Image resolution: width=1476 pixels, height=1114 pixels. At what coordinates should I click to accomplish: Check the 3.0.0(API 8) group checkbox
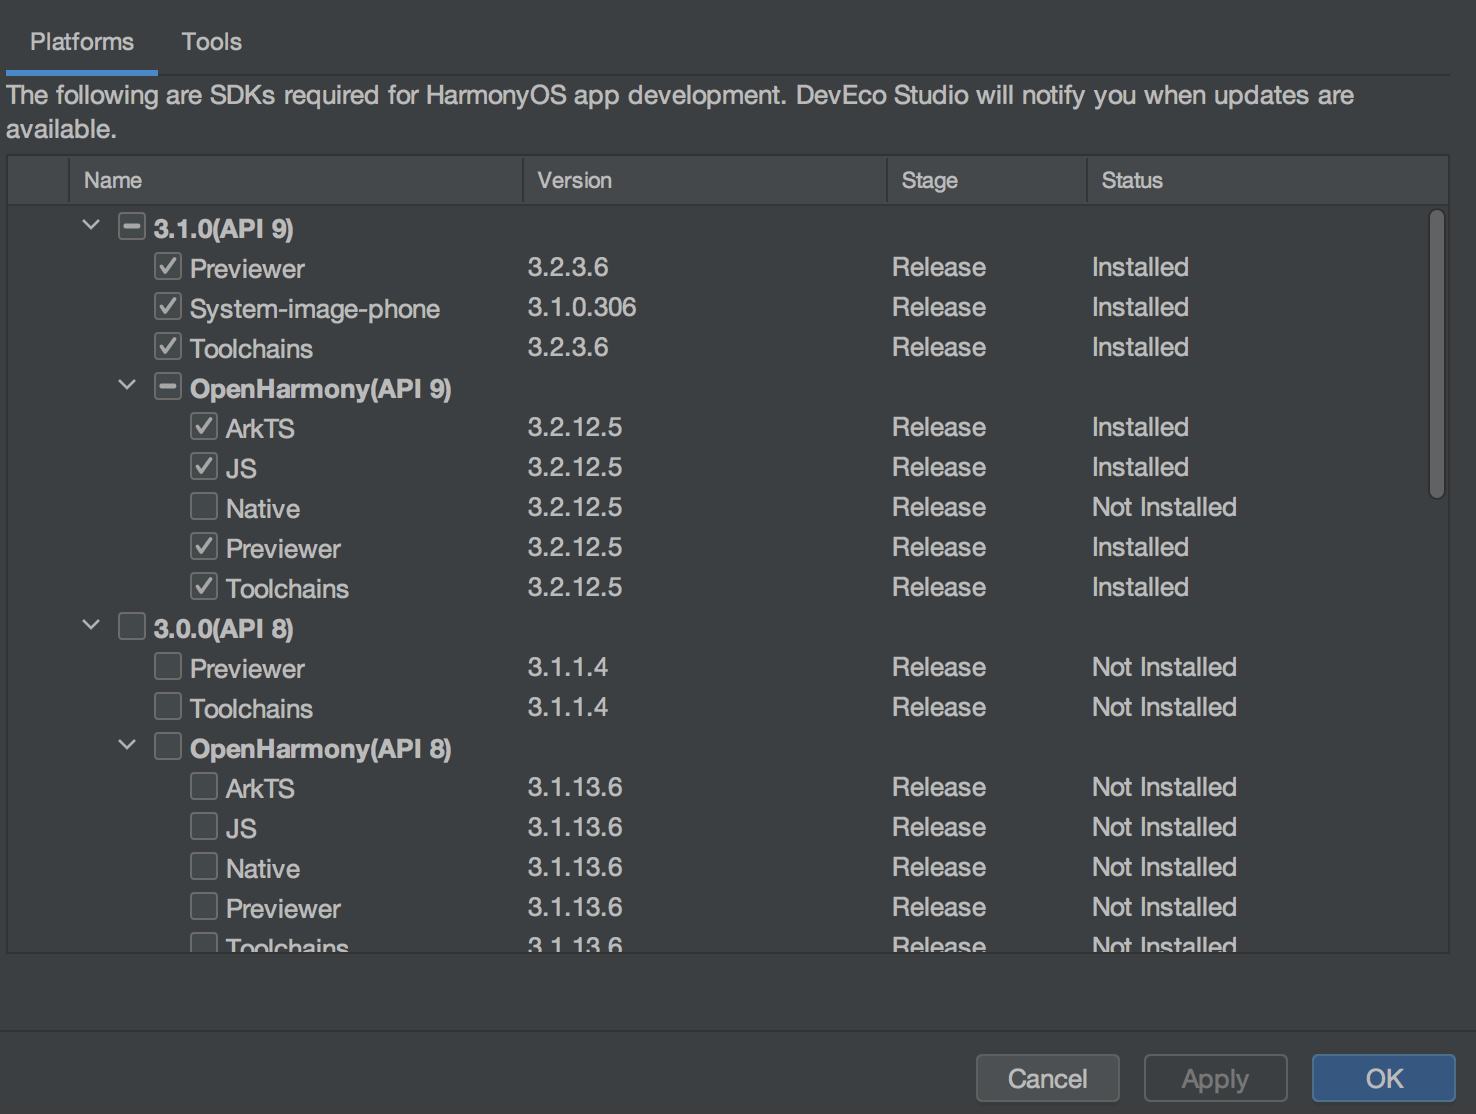132,626
